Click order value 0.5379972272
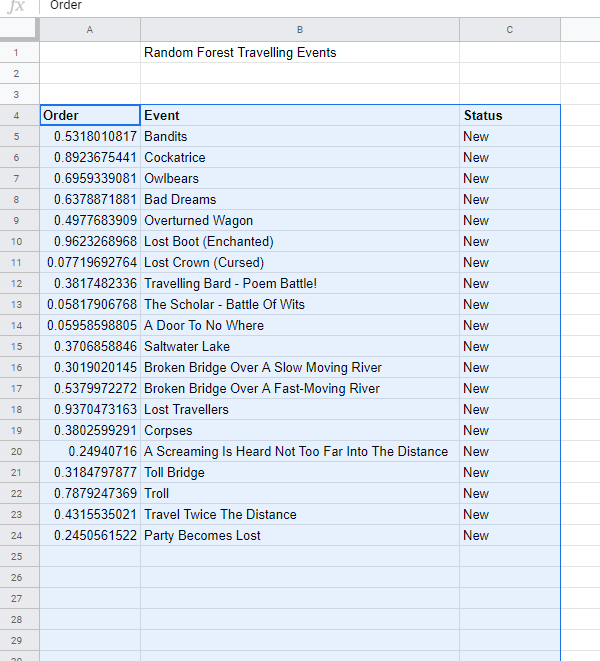The width and height of the screenshot is (600, 661). [90, 389]
